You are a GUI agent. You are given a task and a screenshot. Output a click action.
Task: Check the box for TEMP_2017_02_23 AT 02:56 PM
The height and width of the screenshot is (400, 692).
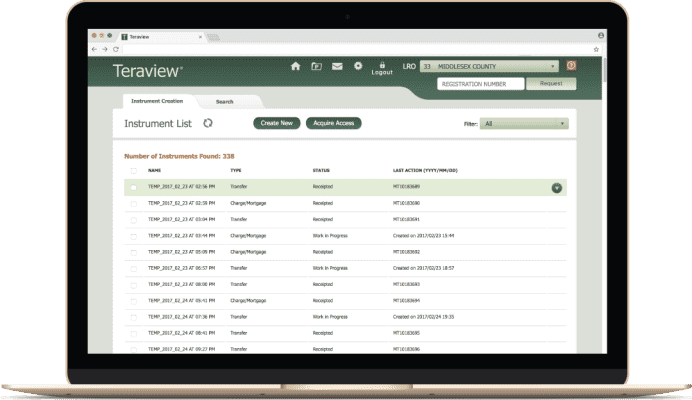tap(134, 187)
